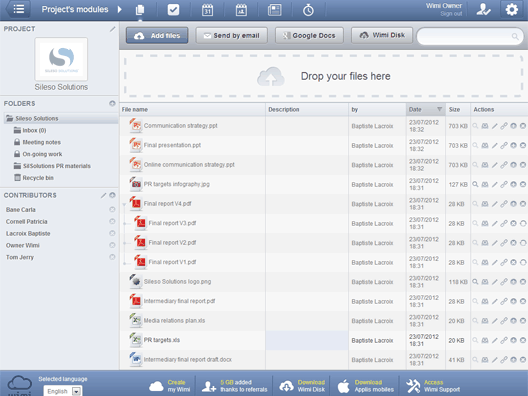The width and height of the screenshot is (528, 396).
Task: Open the Documents module icon in top bar
Action: (x=140, y=10)
